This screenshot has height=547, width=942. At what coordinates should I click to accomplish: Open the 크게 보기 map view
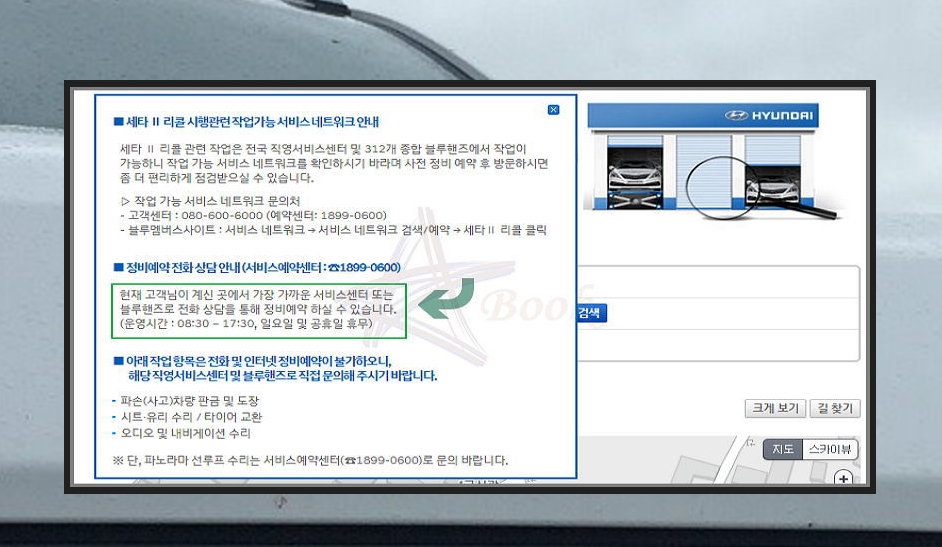(x=776, y=408)
